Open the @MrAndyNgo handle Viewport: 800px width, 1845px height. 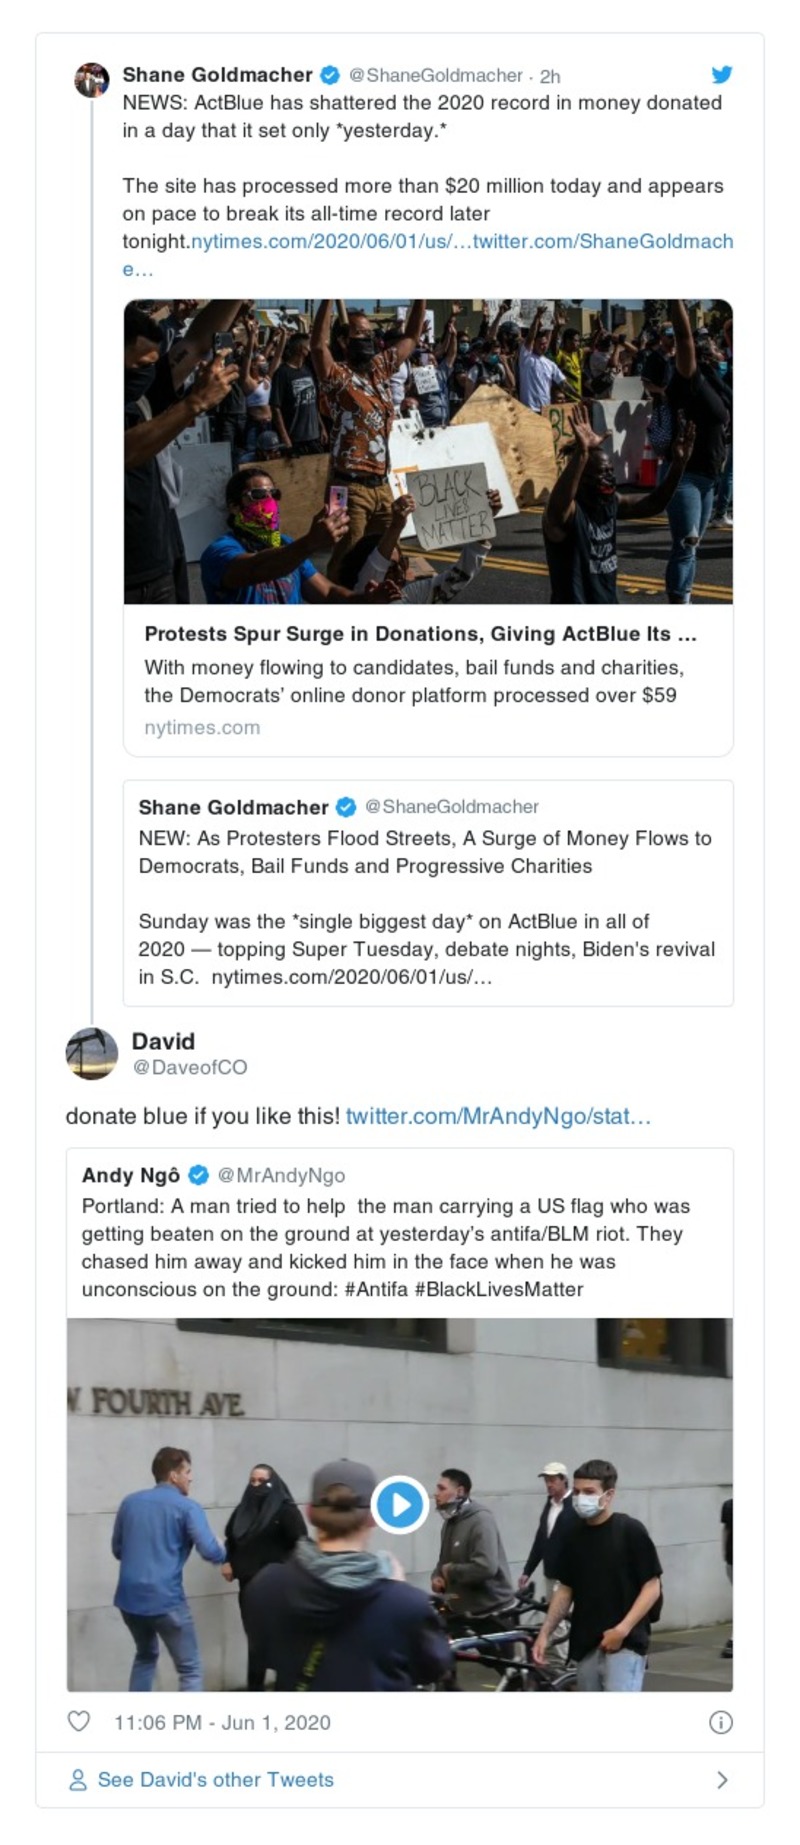281,1176
